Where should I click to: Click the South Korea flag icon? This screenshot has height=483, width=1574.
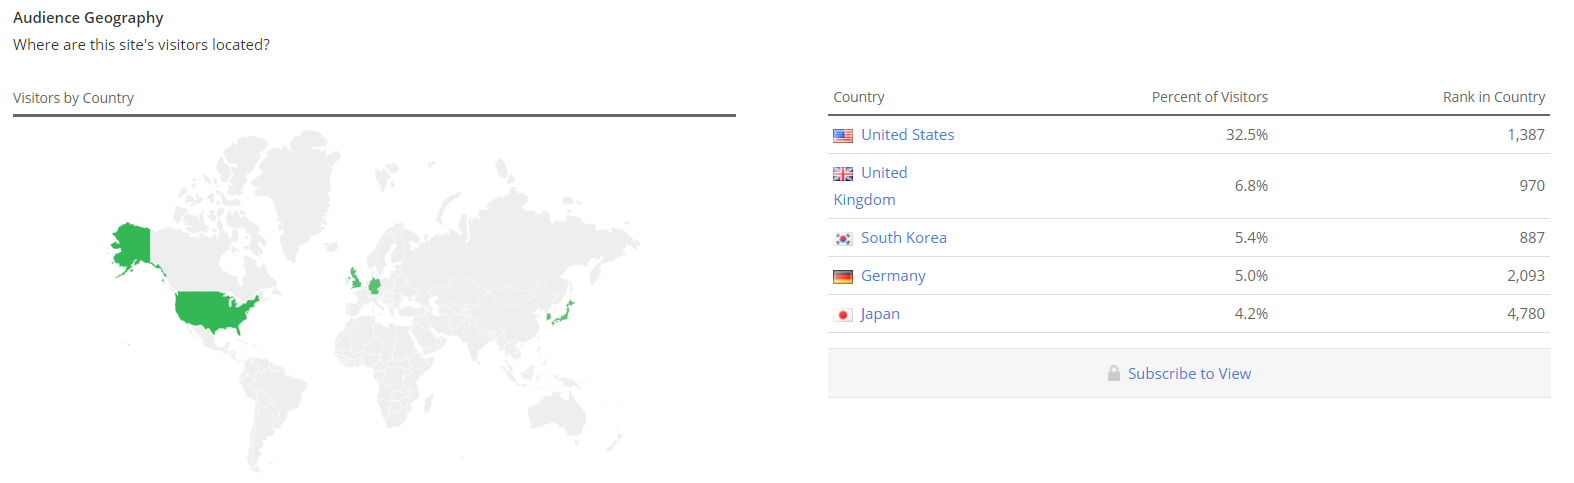tap(843, 238)
